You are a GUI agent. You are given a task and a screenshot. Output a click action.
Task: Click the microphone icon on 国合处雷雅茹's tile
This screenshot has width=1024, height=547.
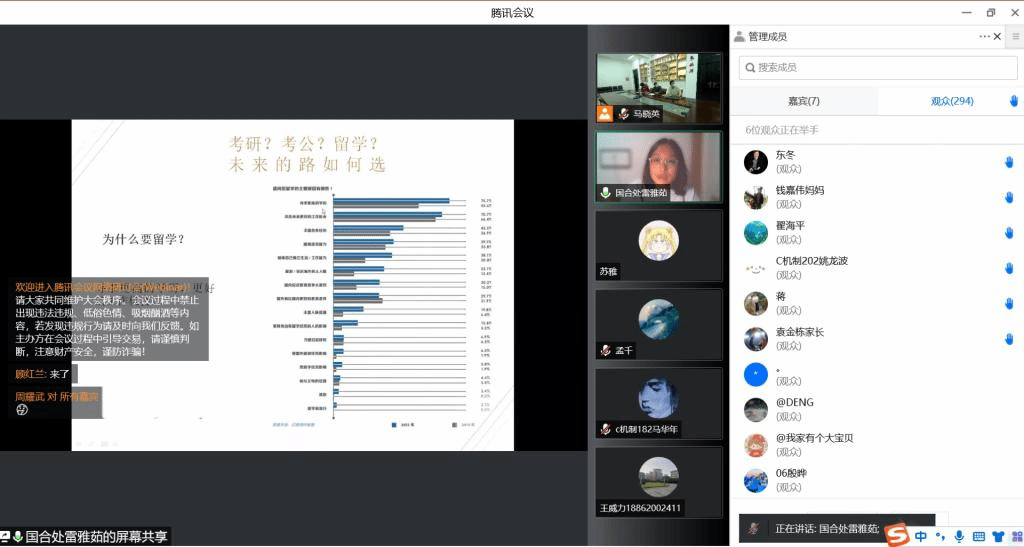click(x=606, y=192)
